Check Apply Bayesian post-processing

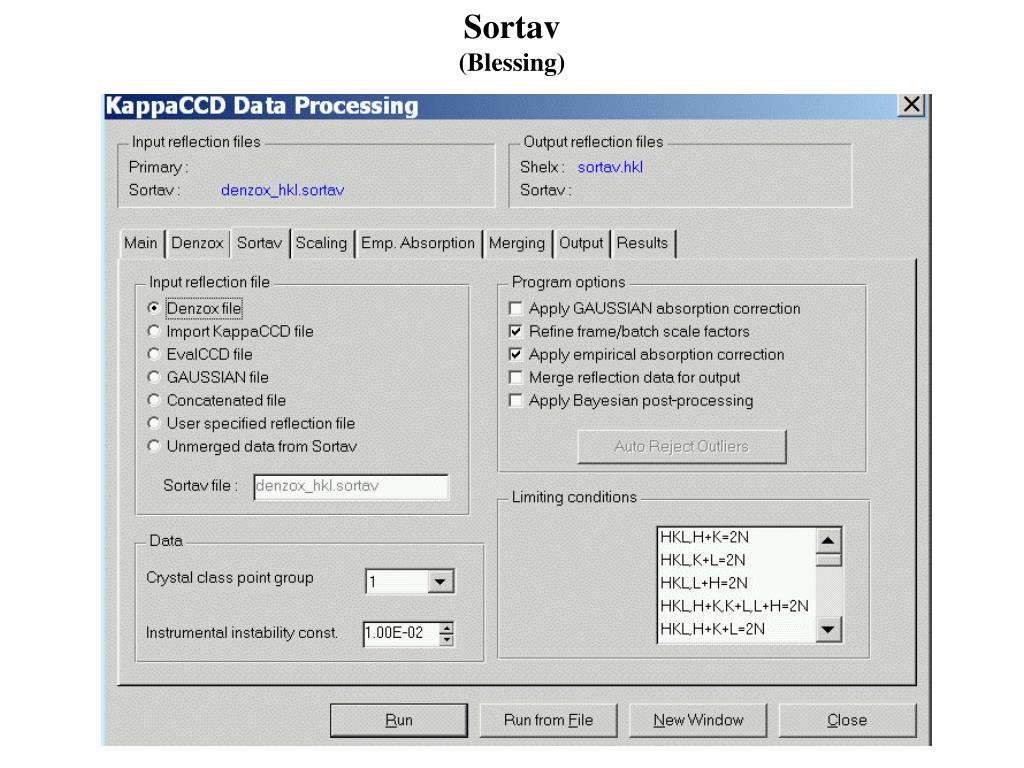tap(516, 400)
